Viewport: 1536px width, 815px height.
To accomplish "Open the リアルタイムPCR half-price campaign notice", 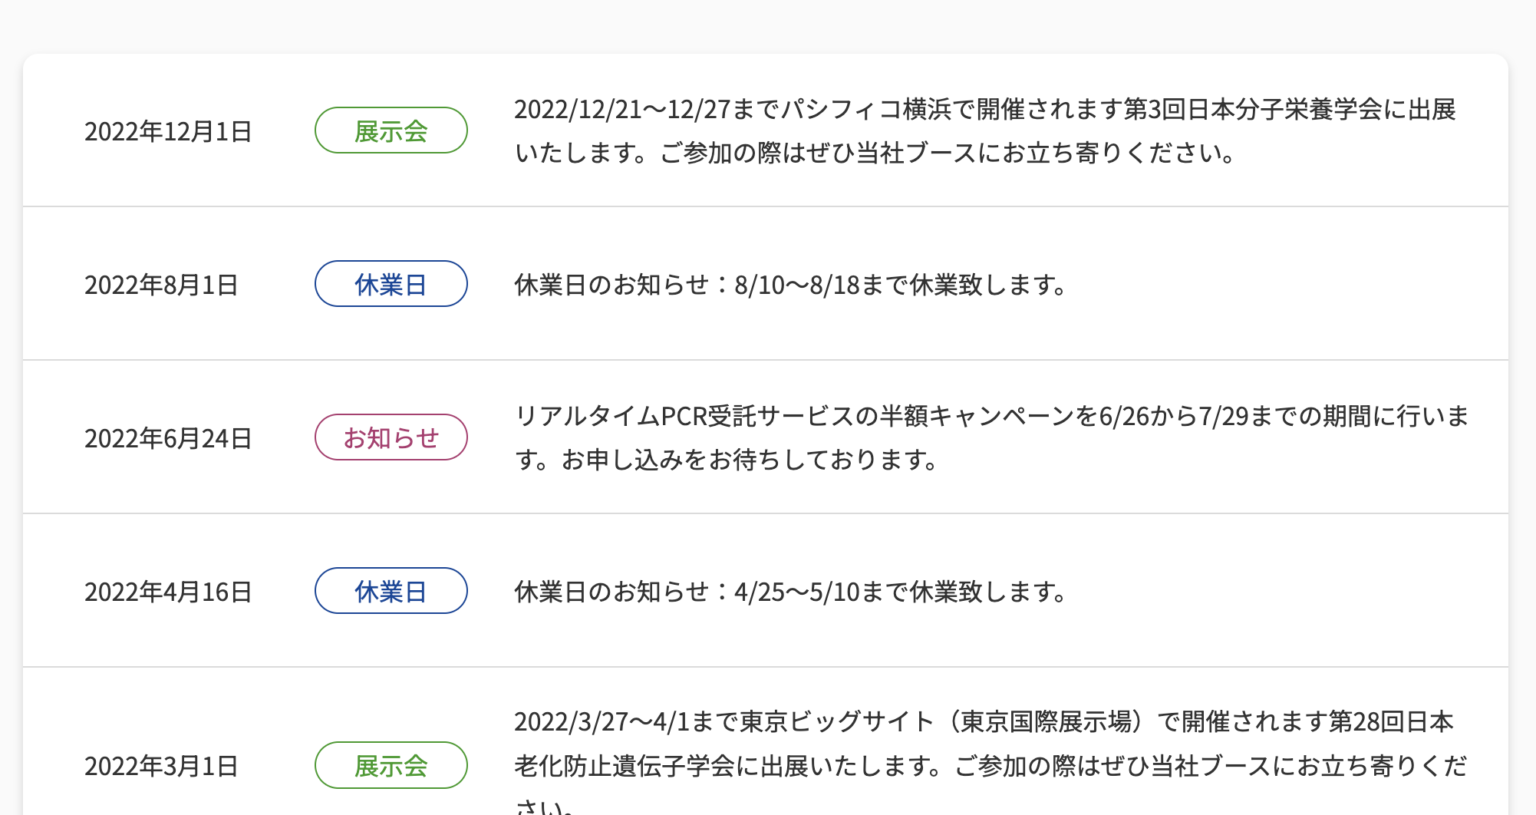I will tap(992, 438).
